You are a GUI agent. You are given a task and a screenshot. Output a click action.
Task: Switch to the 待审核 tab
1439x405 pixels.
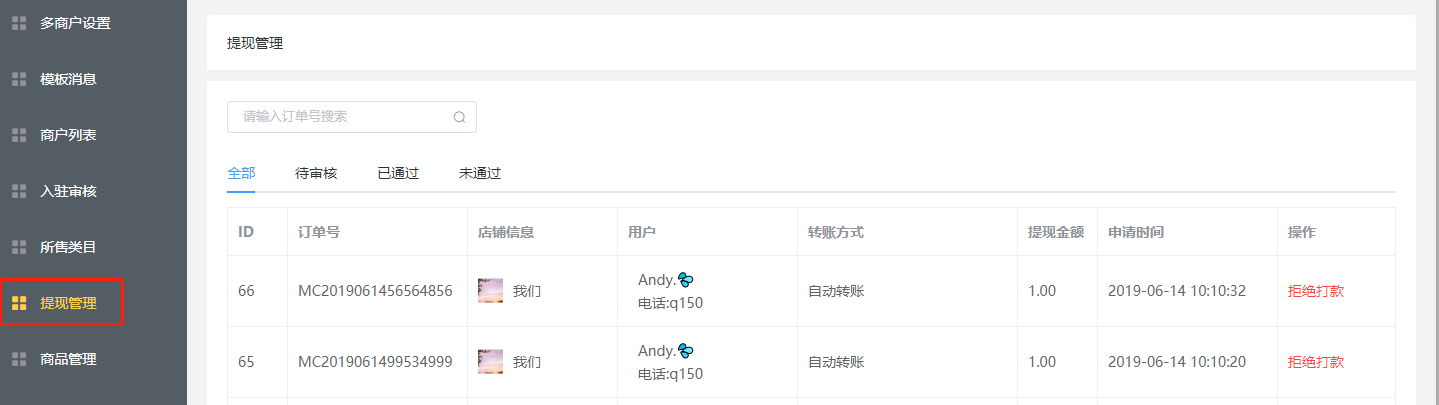coord(316,173)
